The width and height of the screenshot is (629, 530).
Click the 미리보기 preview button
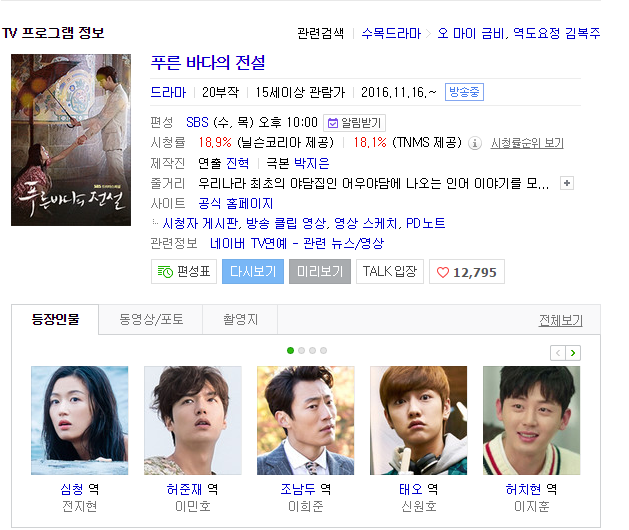[320, 272]
